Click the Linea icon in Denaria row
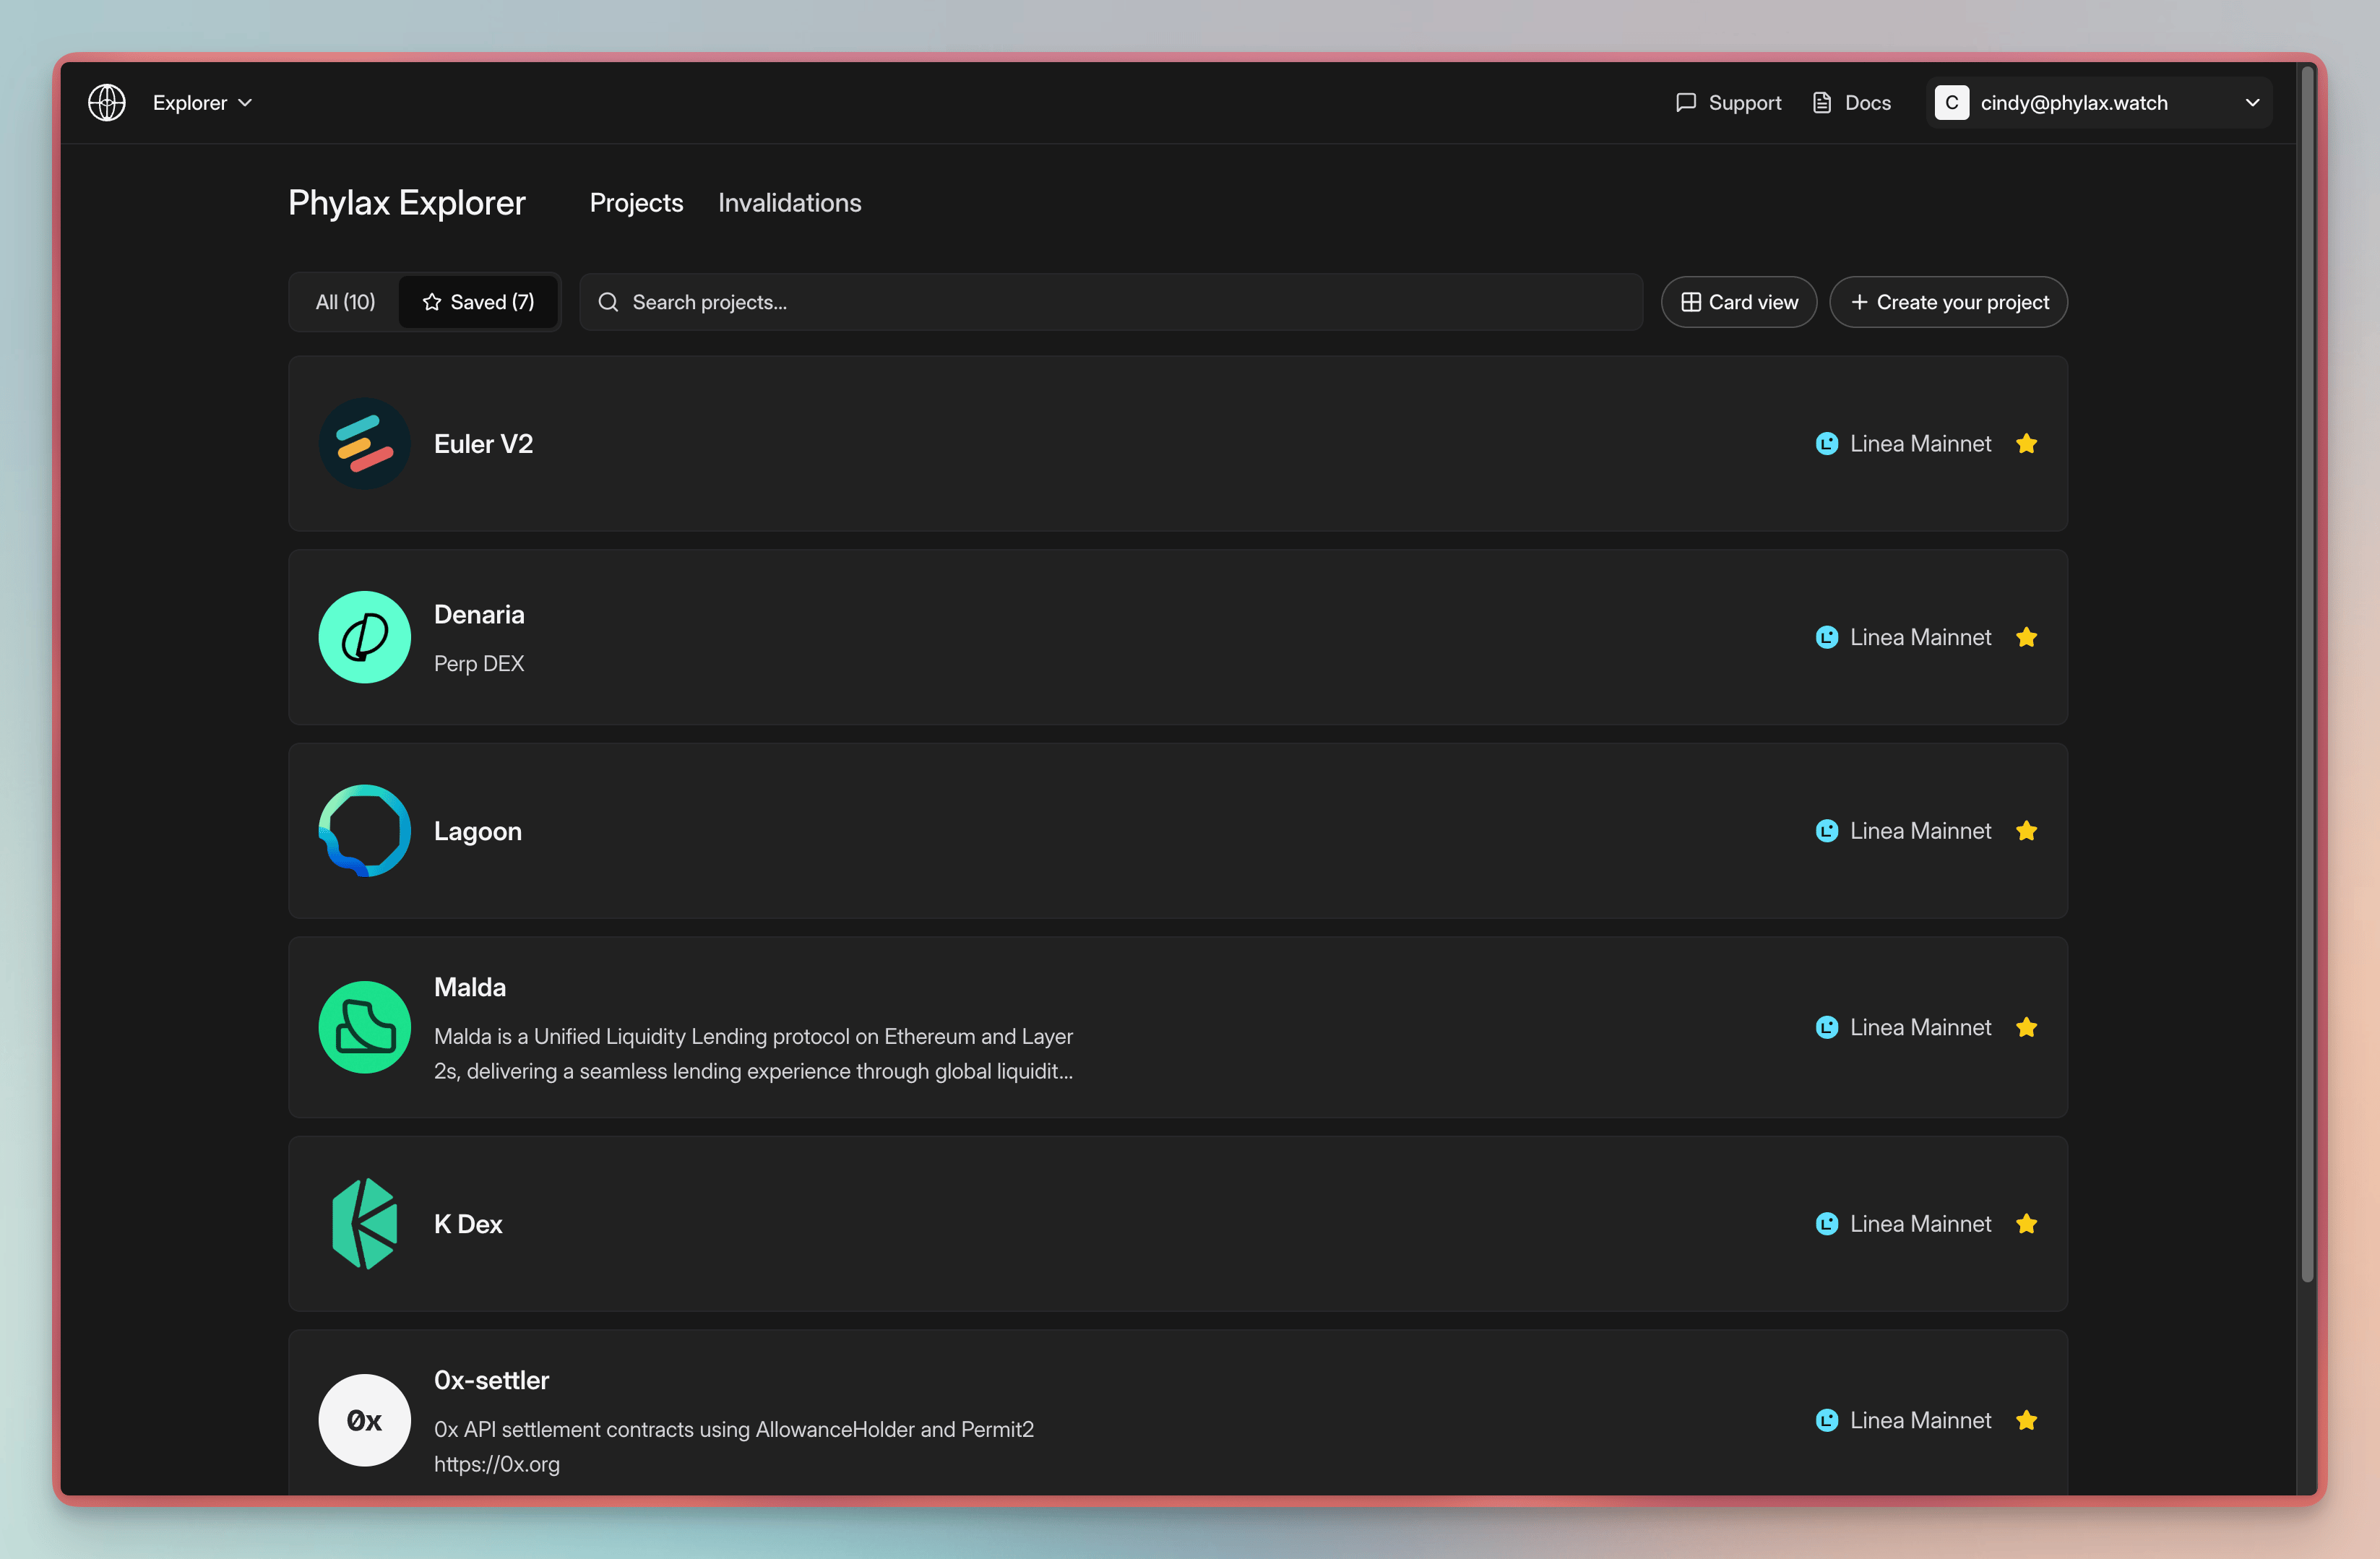The image size is (2380, 1559). tap(1826, 637)
